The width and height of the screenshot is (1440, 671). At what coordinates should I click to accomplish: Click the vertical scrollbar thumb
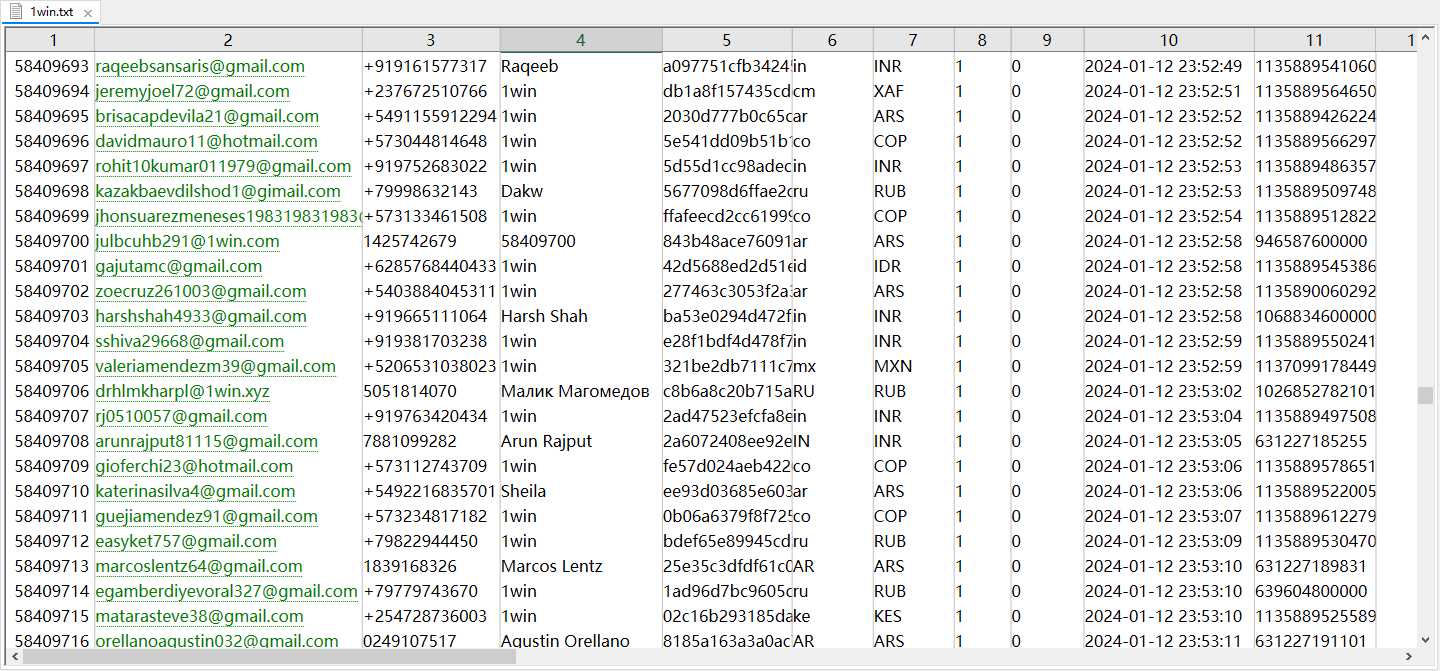pyautogui.click(x=1425, y=395)
